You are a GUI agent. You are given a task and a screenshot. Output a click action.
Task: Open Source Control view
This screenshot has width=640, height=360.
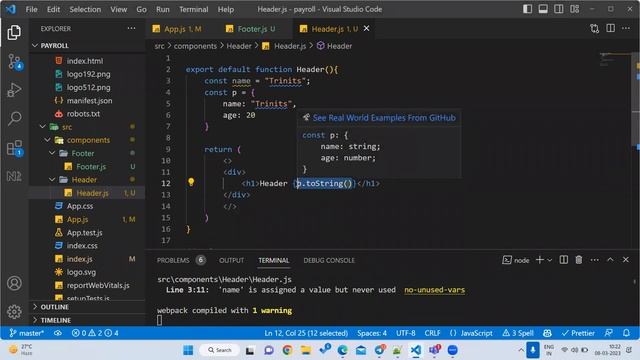pyautogui.click(x=15, y=62)
